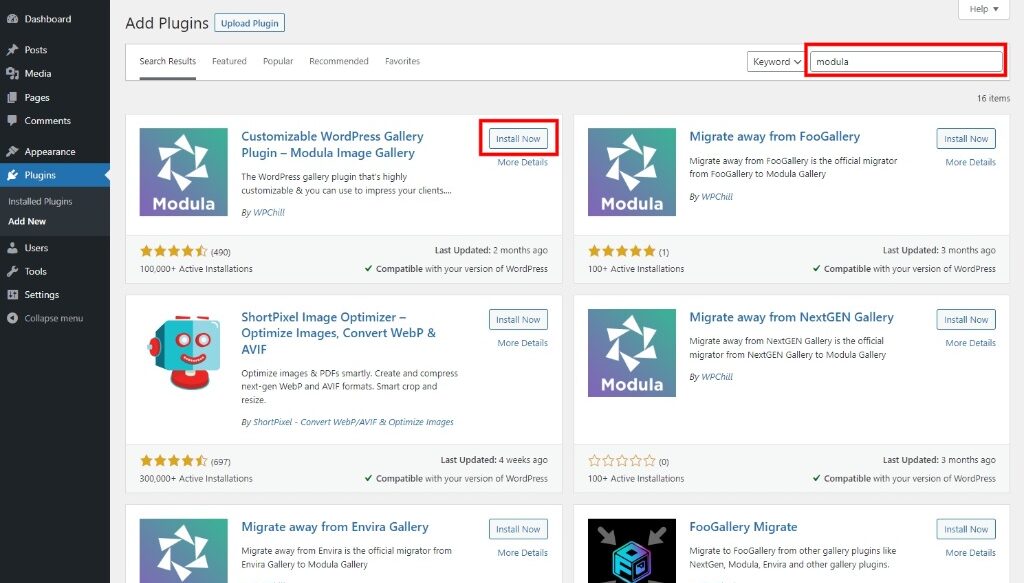The image size is (1024, 583).
Task: Click the '16 items' result count
Action: 993,98
